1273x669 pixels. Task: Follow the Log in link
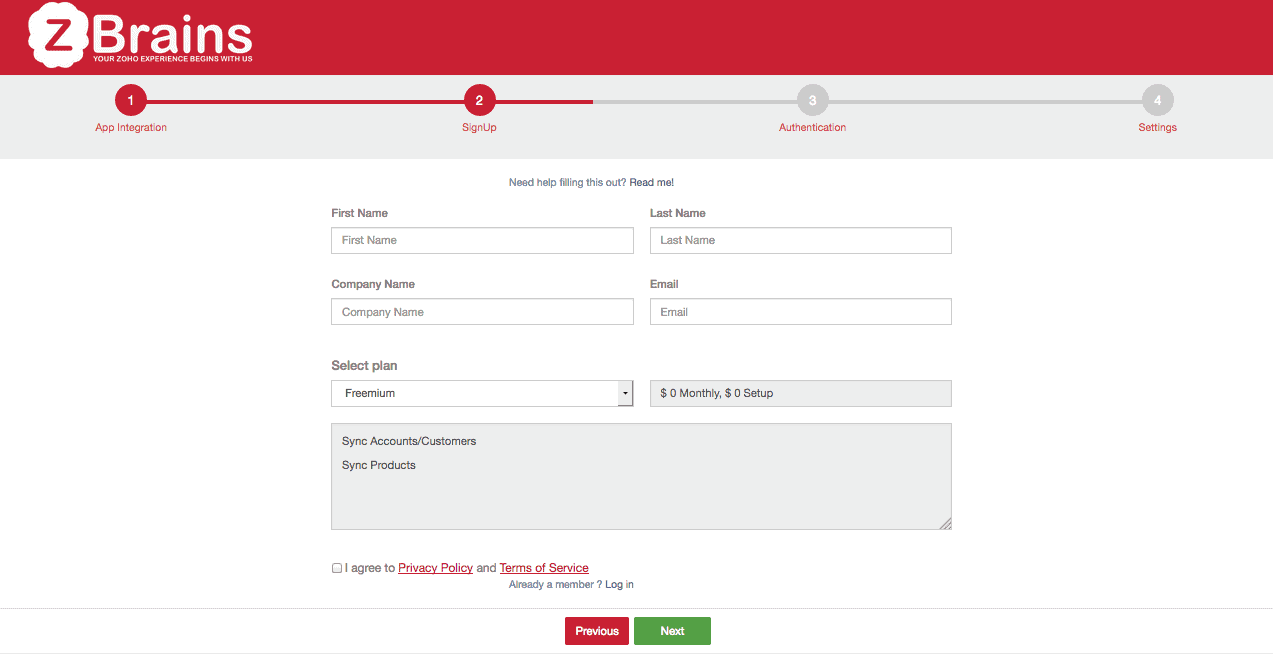pos(619,584)
